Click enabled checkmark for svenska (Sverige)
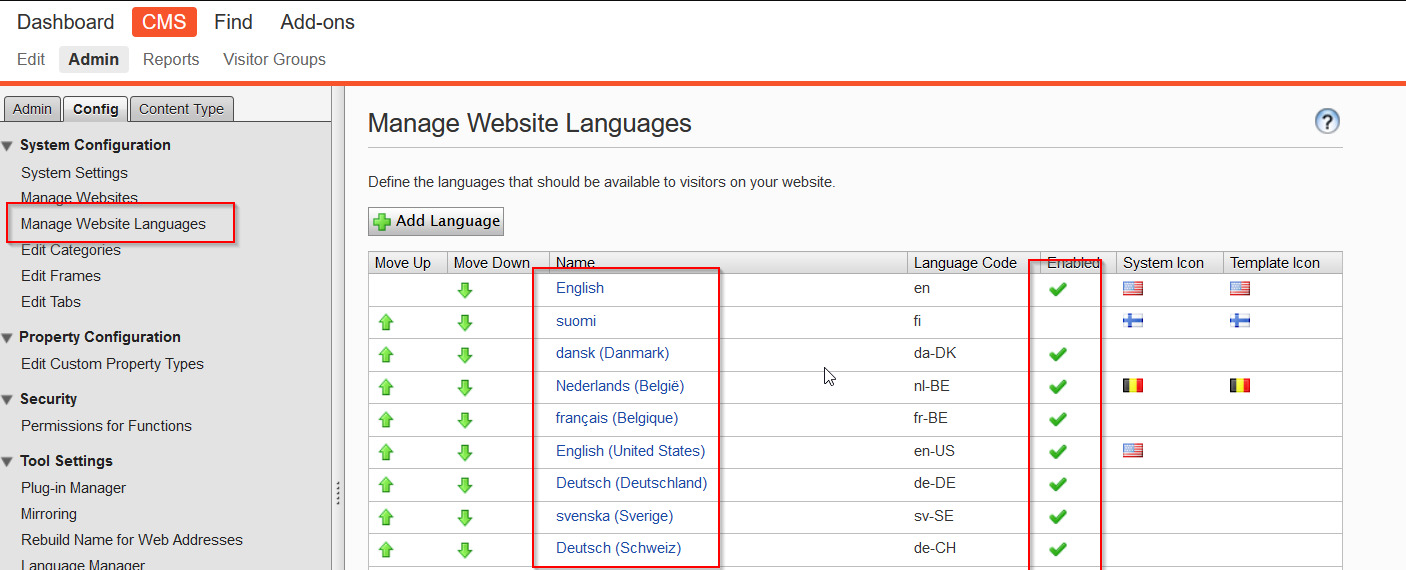Screen dimensions: 1406x570 tap(1058, 517)
